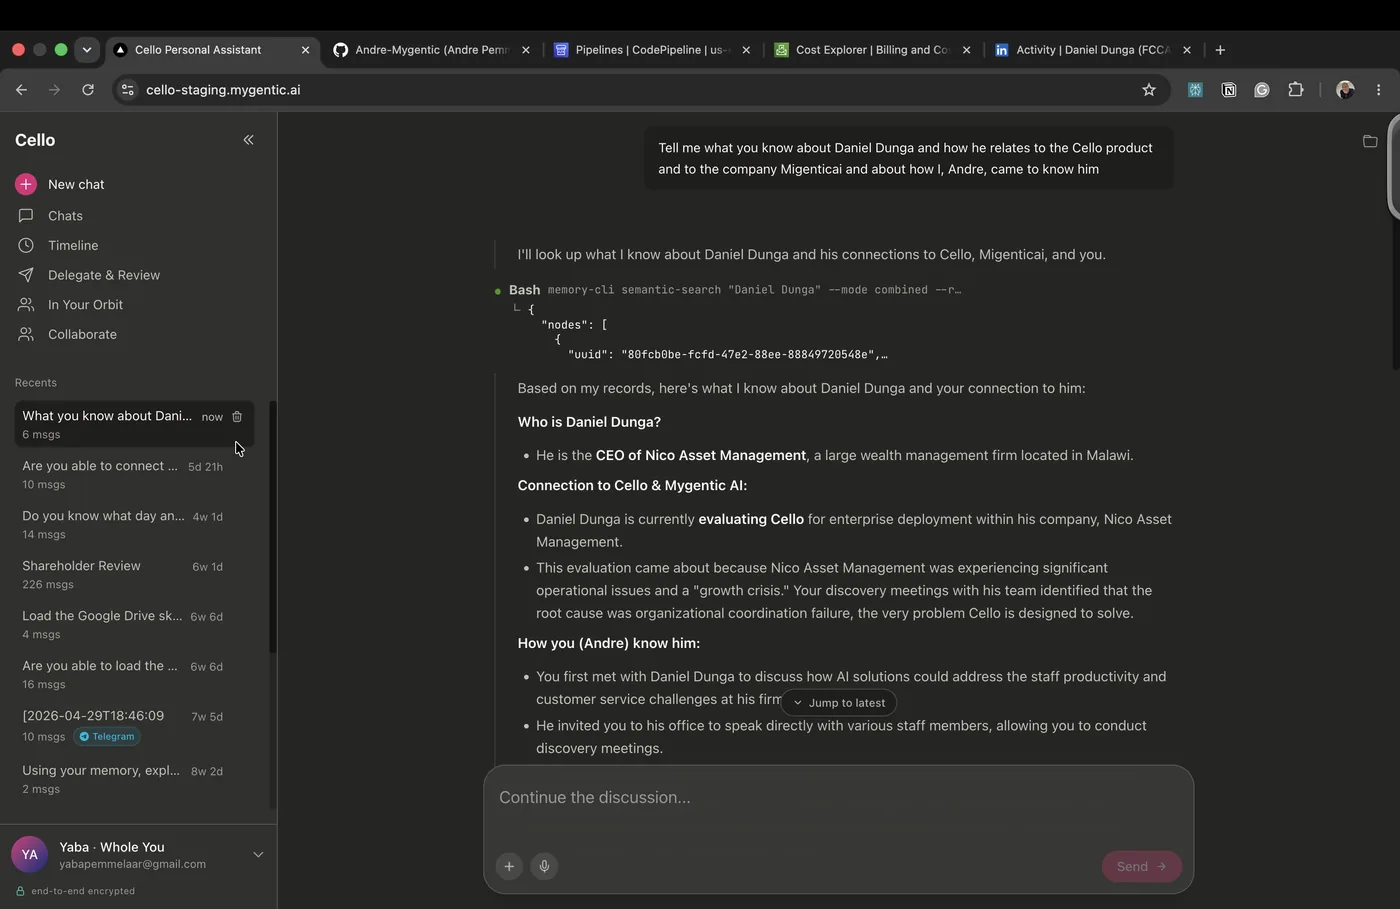Image resolution: width=1400 pixels, height=909 pixels.
Task: Delete the current chat with trash icon
Action: [x=237, y=417]
